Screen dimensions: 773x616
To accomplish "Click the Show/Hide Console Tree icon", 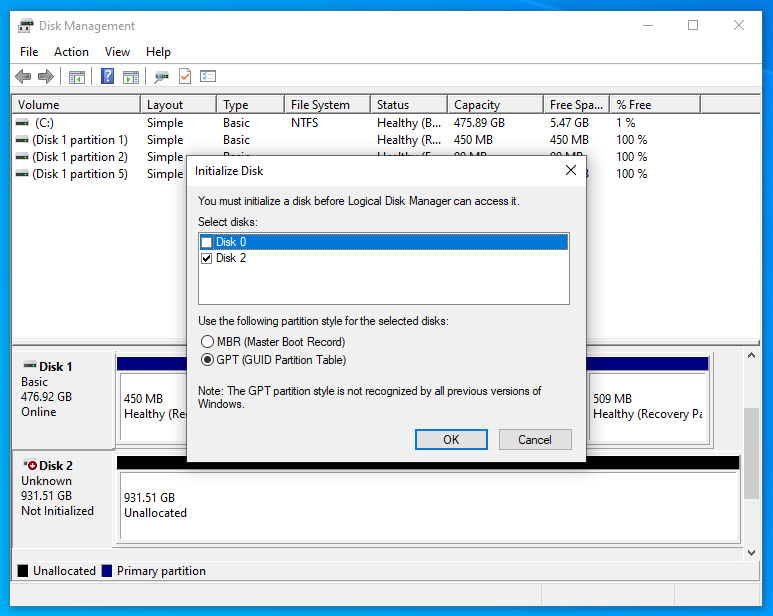I will 76,77.
